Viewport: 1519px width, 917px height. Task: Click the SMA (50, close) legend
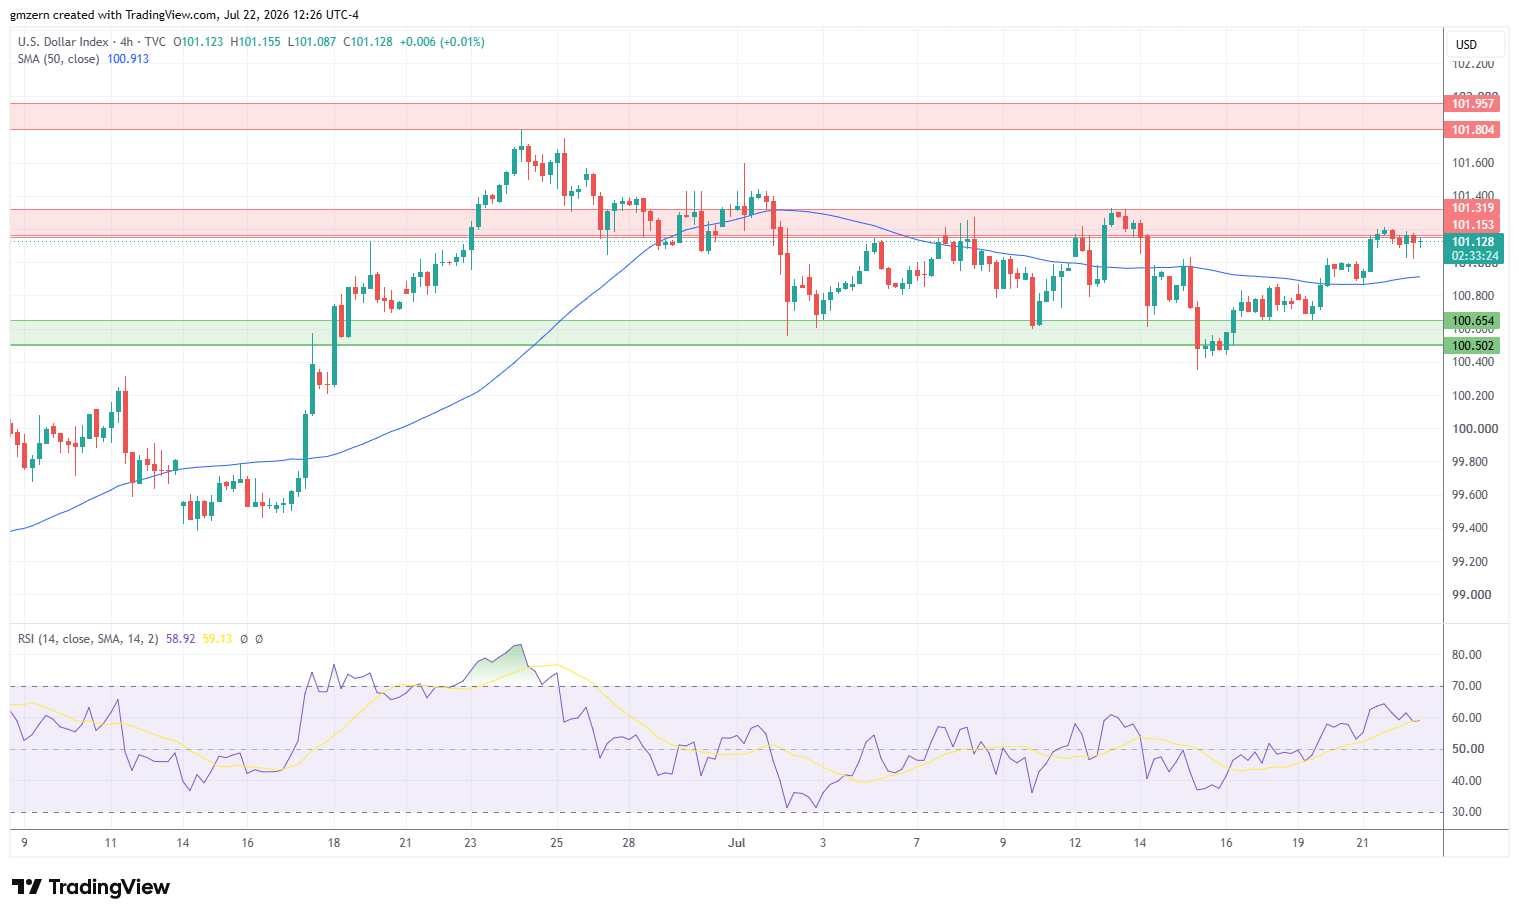58,59
